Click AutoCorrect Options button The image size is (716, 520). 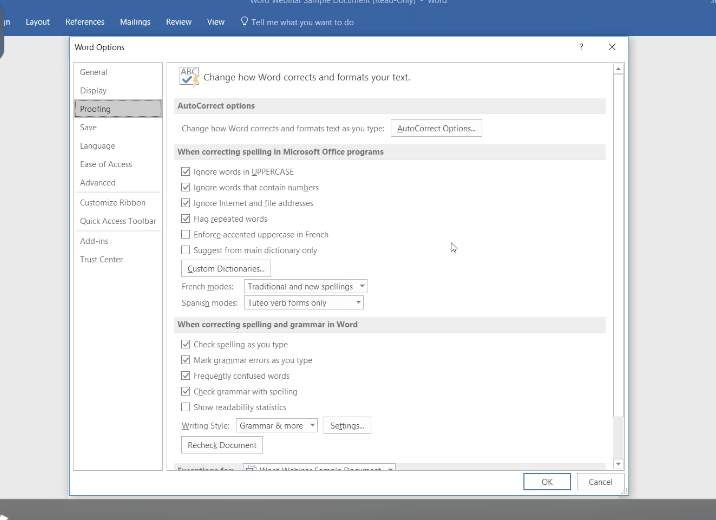coord(436,128)
